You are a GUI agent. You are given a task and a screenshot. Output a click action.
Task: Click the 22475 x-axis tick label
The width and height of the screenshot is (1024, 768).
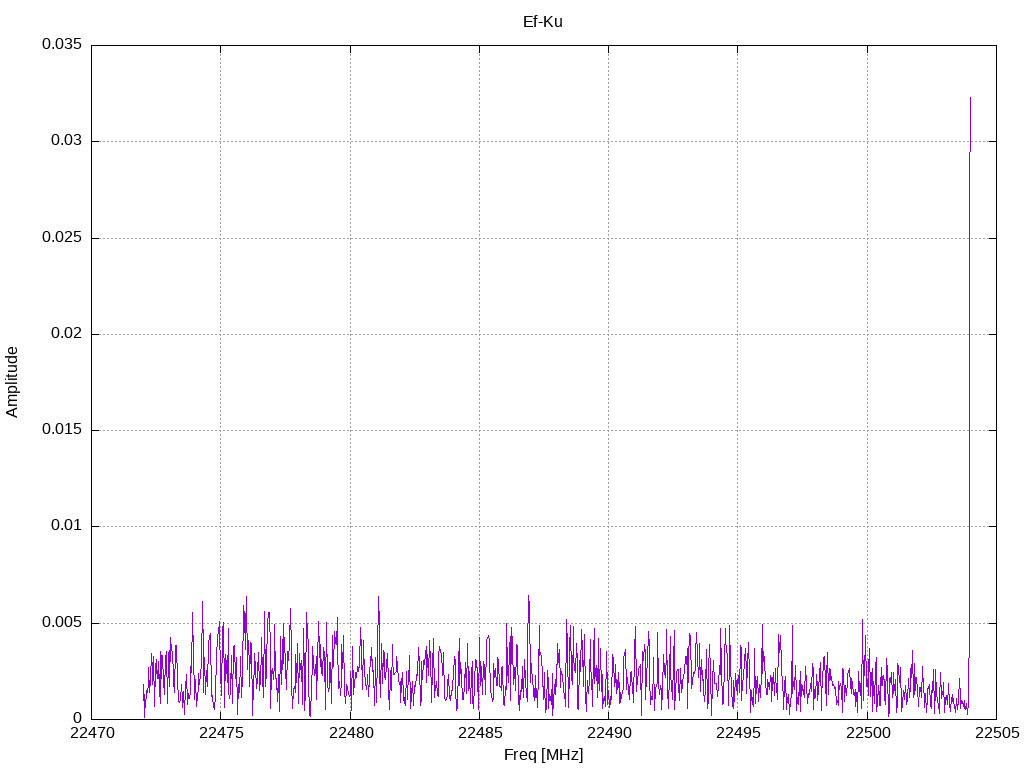tap(221, 733)
